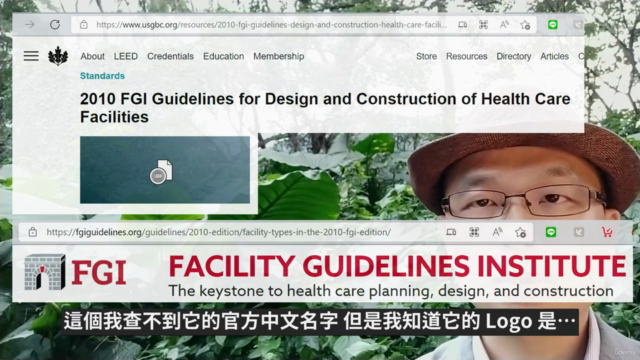Open the Membership menu item
This screenshot has height=360, width=640.
point(278,56)
